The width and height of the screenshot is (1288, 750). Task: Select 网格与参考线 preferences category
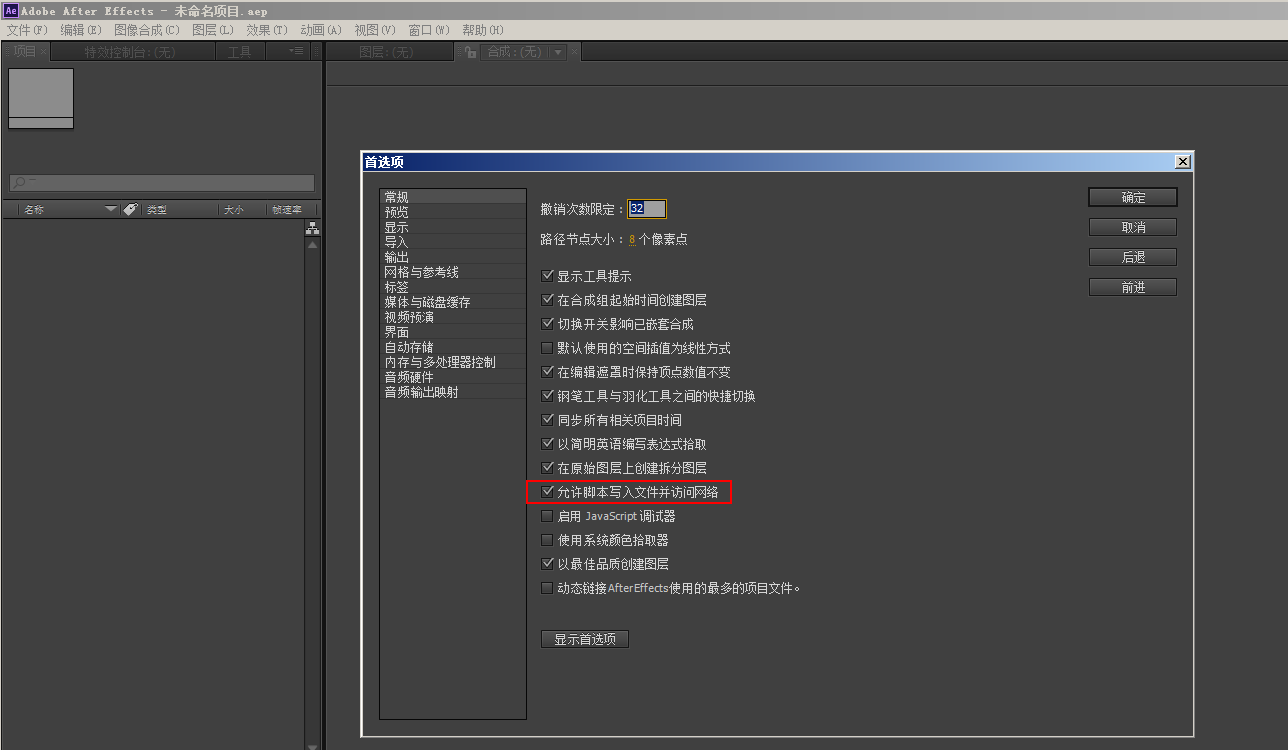coord(453,272)
